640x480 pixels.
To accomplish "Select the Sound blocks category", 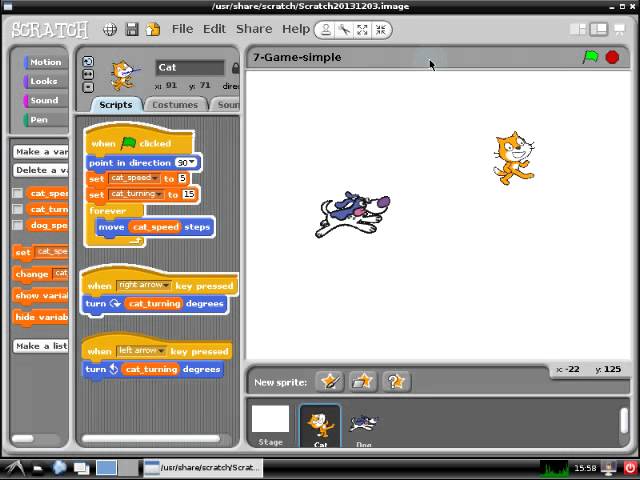I will [45, 100].
